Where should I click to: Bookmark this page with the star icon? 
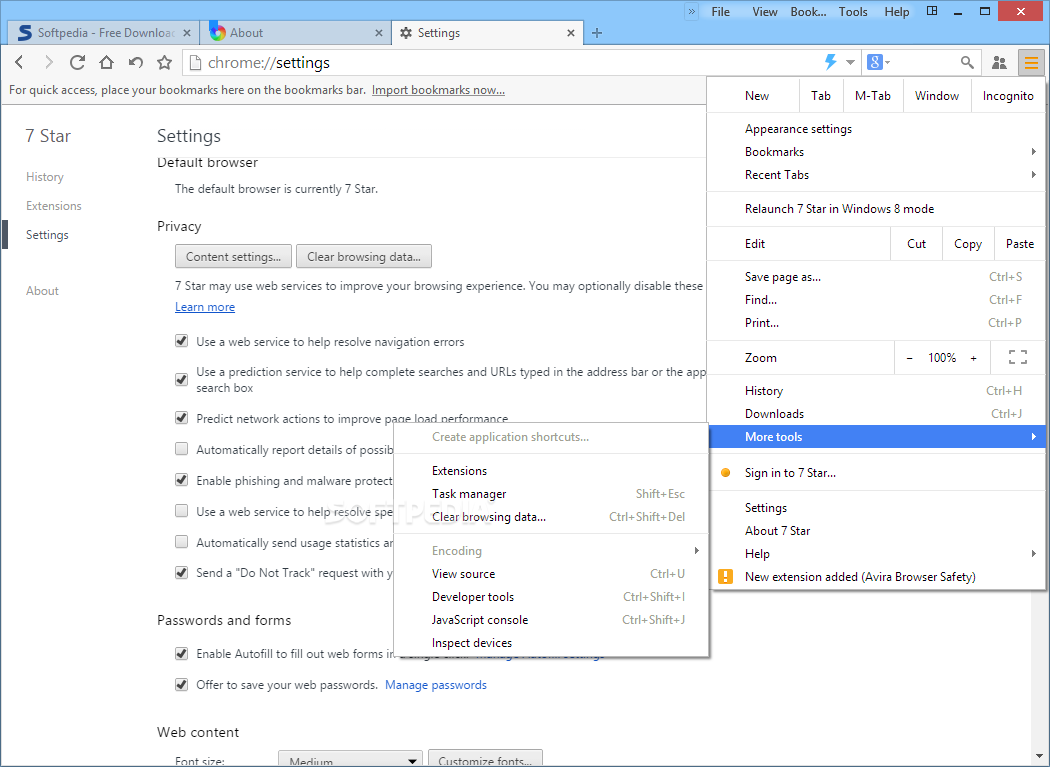coord(164,62)
